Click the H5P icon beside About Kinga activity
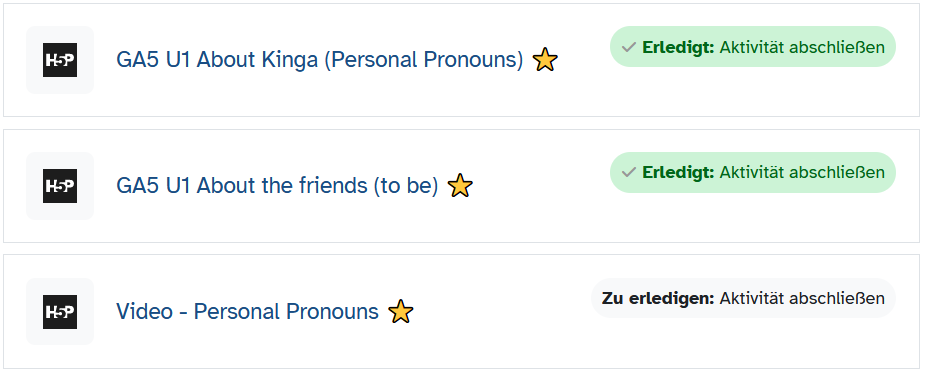This screenshot has height=375, width=926. [x=60, y=60]
